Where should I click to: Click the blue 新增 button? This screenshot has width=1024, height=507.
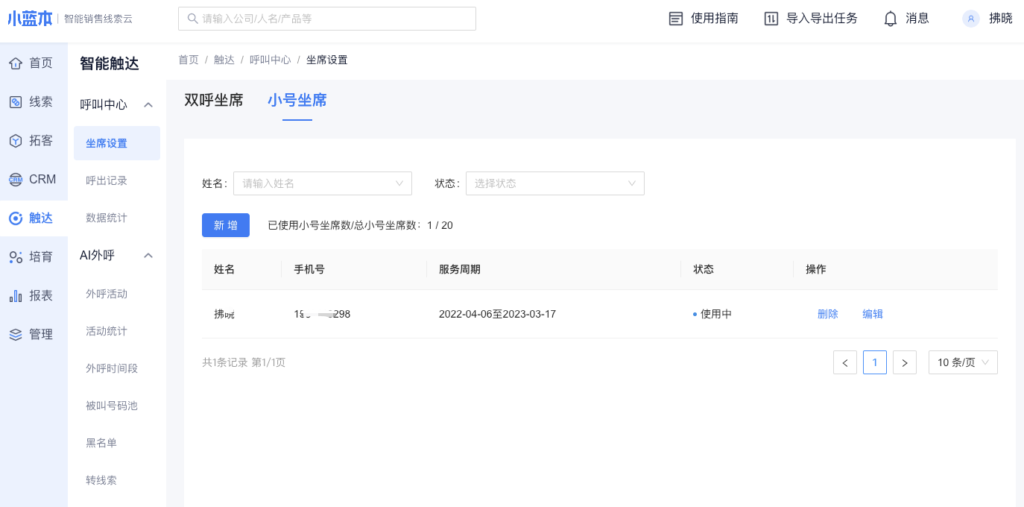(x=225, y=225)
